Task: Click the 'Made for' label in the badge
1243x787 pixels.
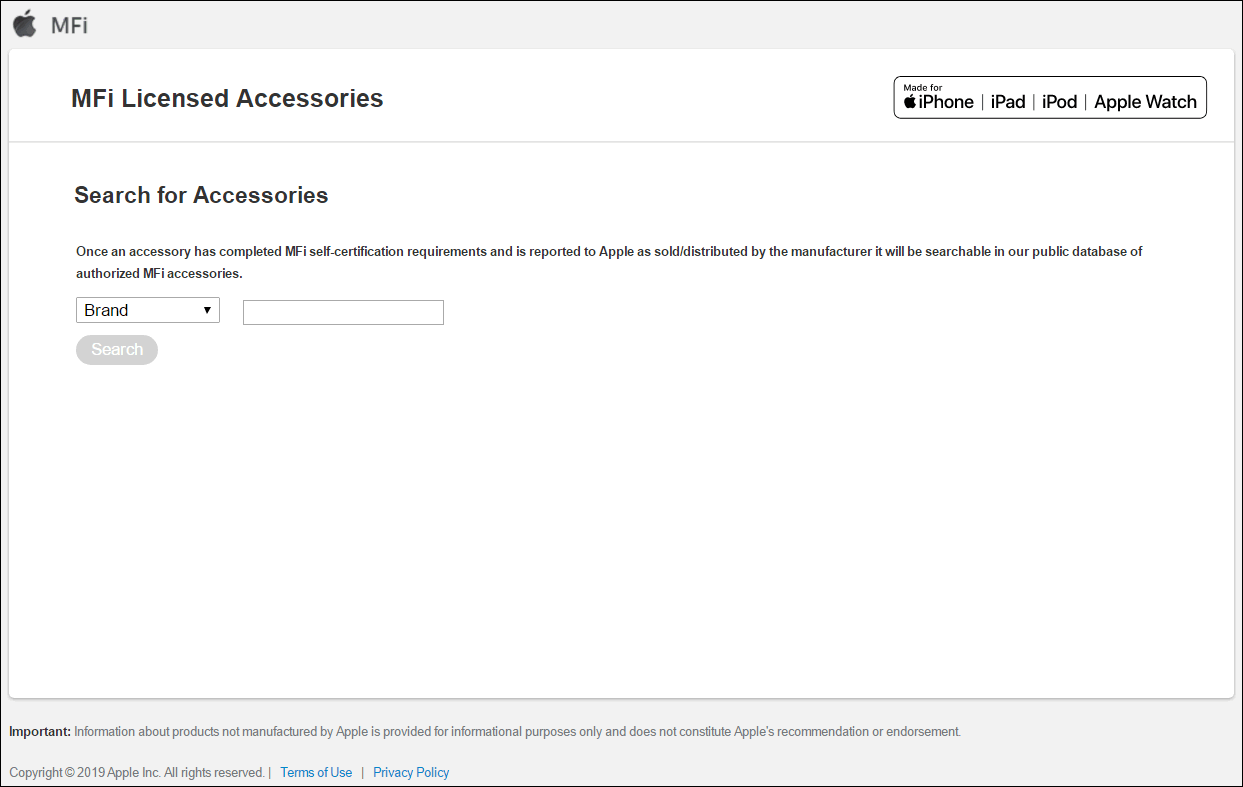Action: point(923,88)
